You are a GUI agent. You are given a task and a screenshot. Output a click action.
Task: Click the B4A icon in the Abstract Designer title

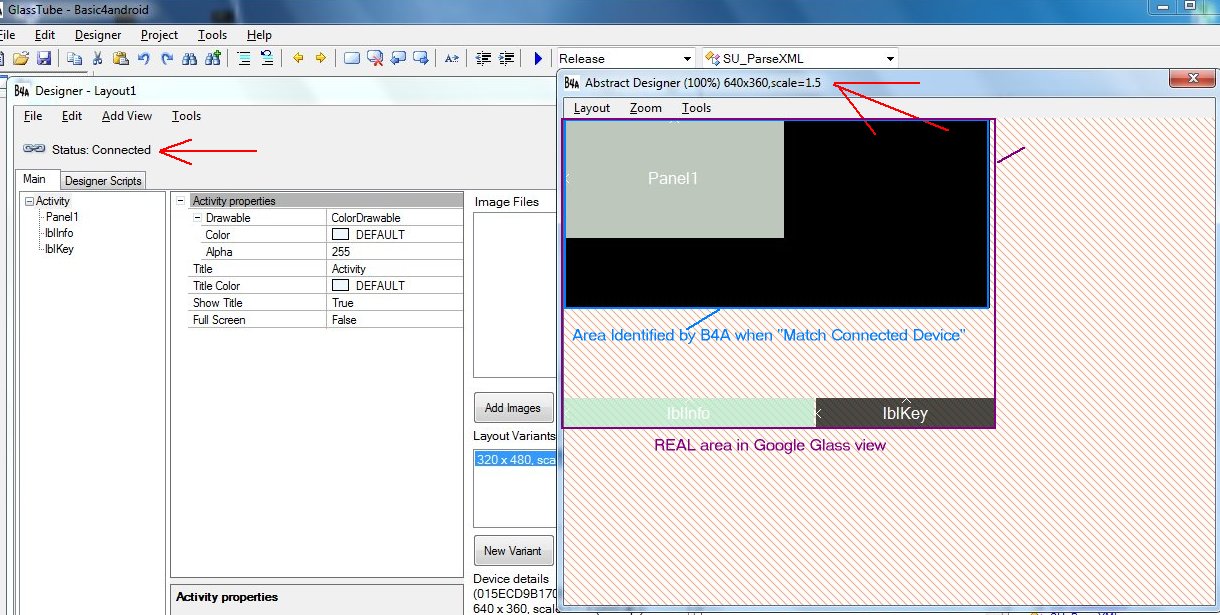pos(571,82)
